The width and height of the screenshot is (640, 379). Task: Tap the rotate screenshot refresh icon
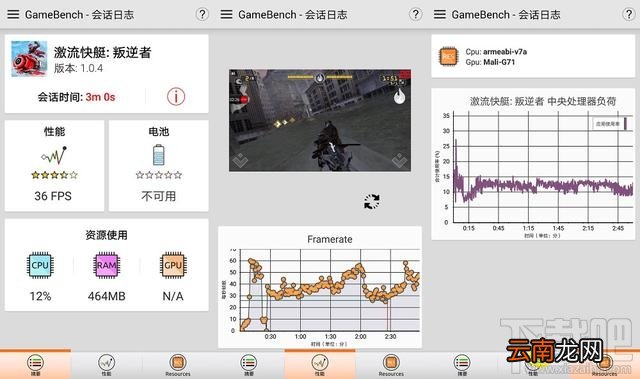(371, 202)
